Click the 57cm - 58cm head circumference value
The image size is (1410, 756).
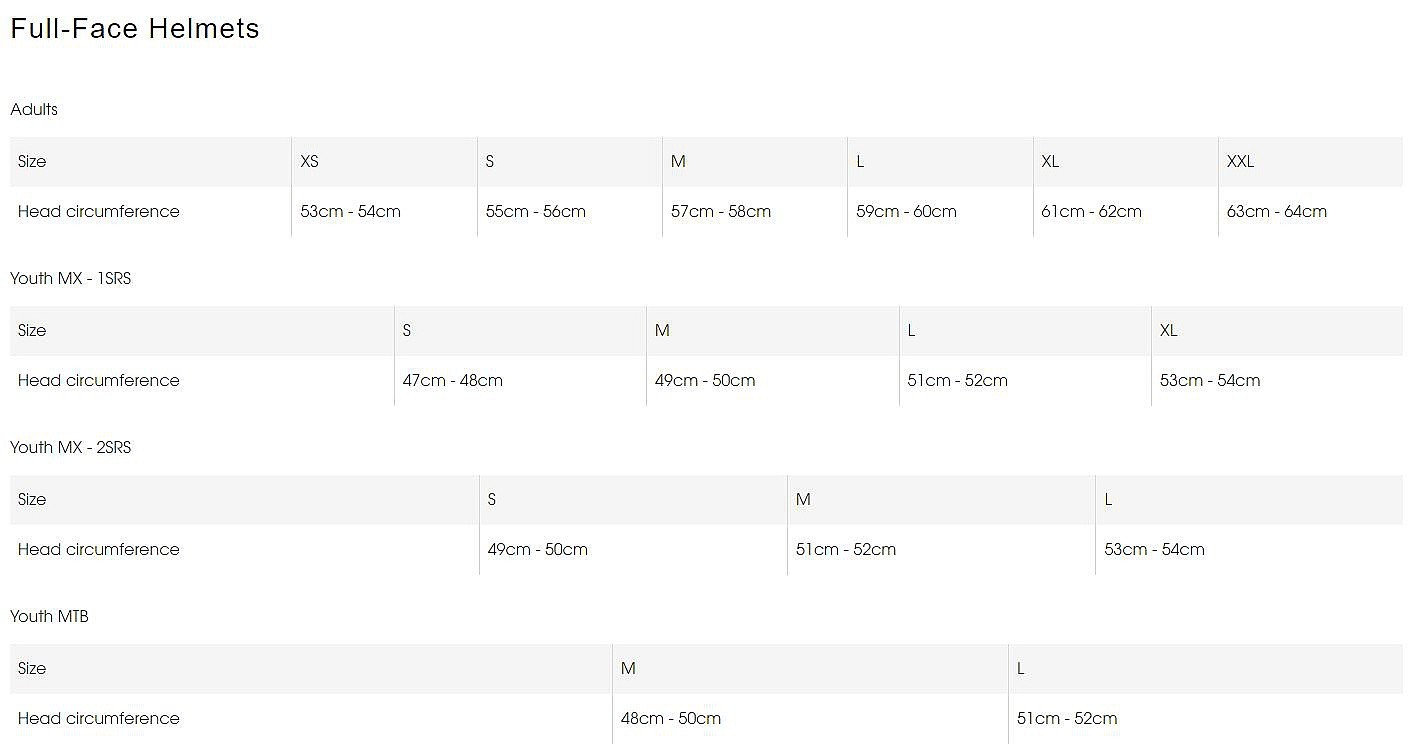click(721, 211)
